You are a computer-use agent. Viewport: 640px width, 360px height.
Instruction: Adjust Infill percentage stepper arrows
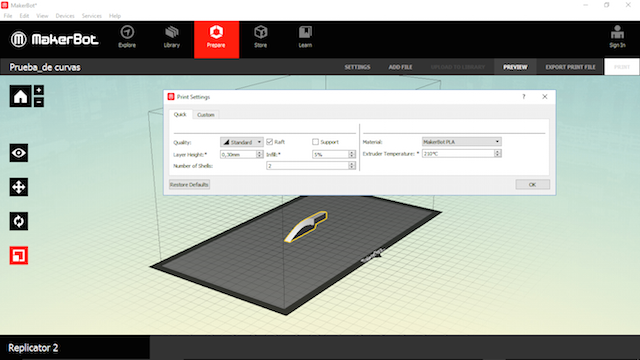coord(352,154)
